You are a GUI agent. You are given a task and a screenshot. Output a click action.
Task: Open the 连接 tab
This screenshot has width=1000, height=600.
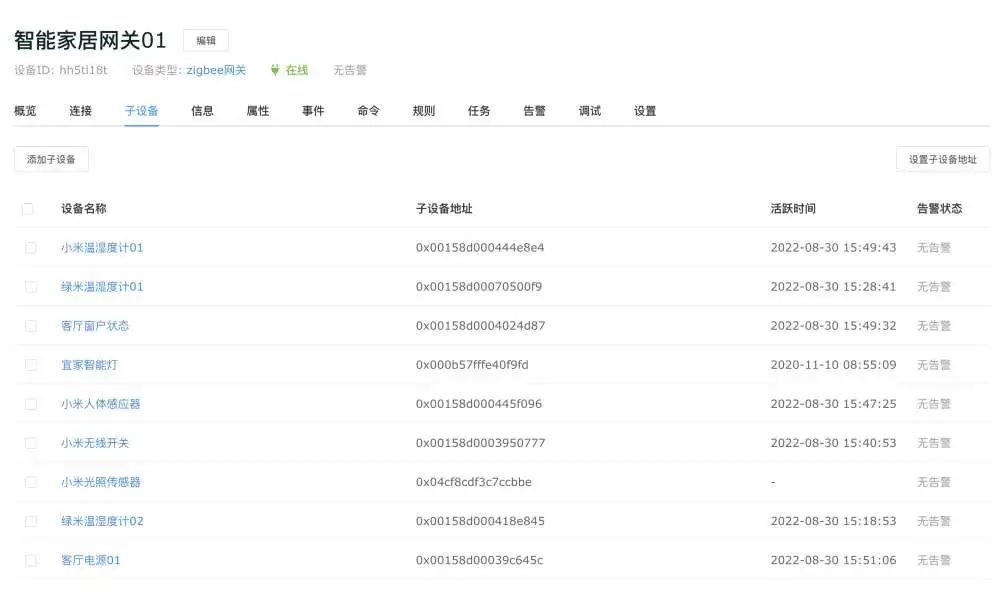point(80,111)
